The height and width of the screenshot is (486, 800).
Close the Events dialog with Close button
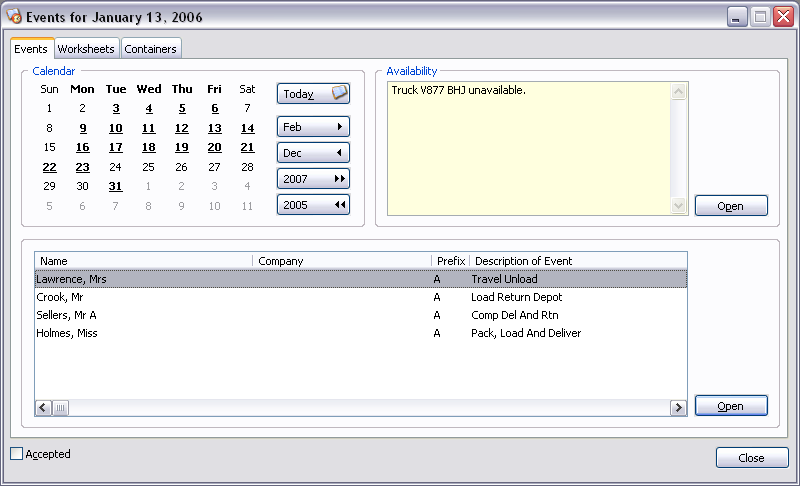point(751,458)
